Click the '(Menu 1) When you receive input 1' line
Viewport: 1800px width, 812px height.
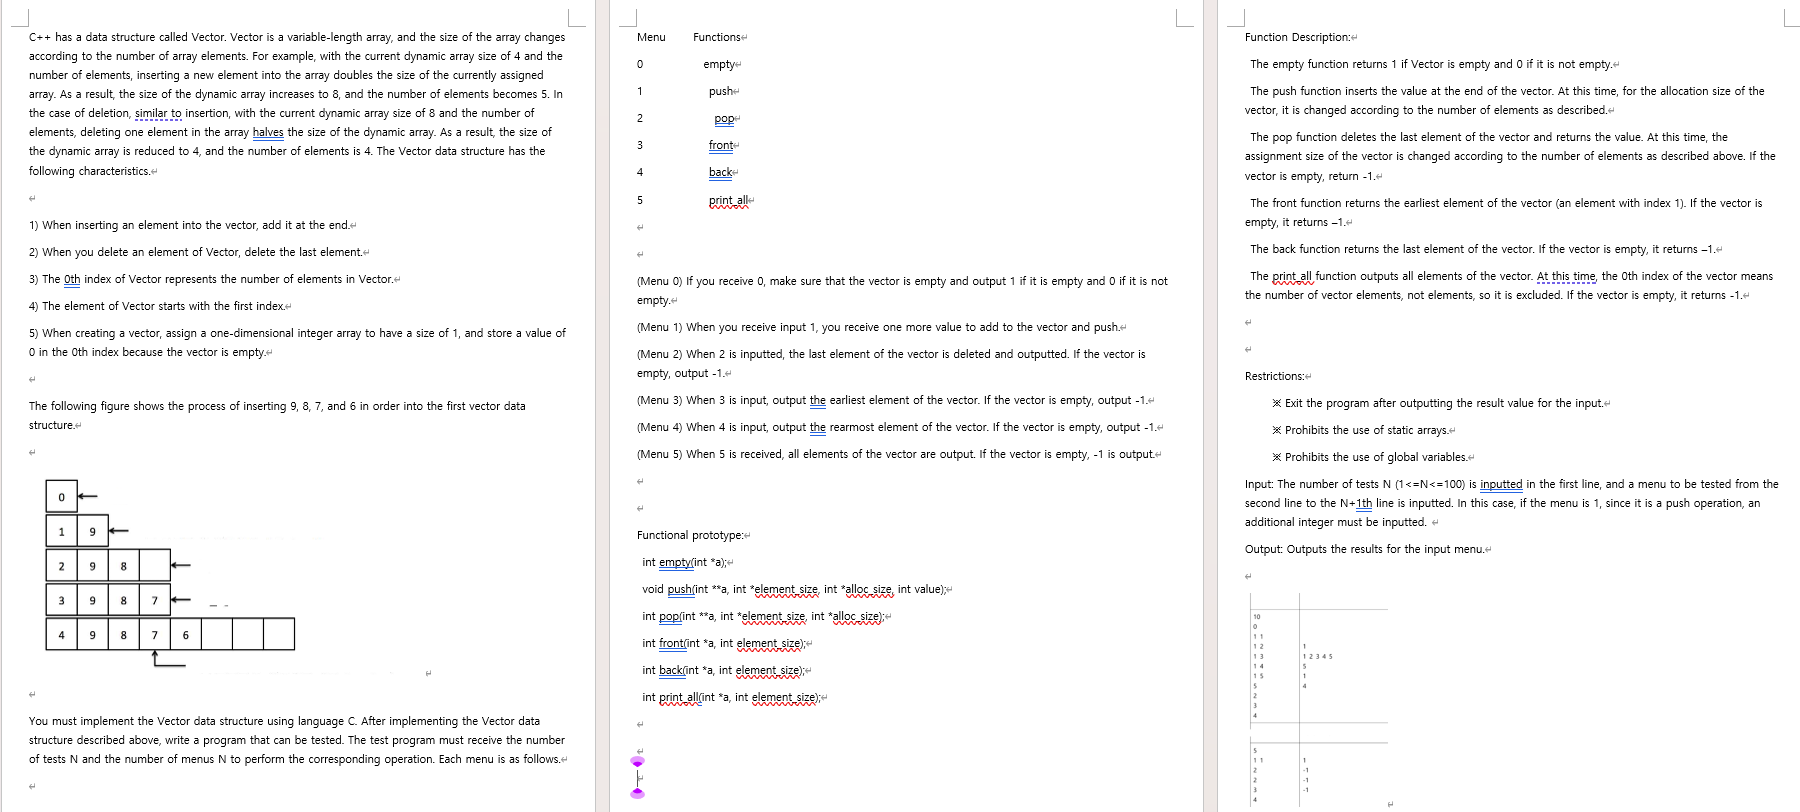(879, 327)
